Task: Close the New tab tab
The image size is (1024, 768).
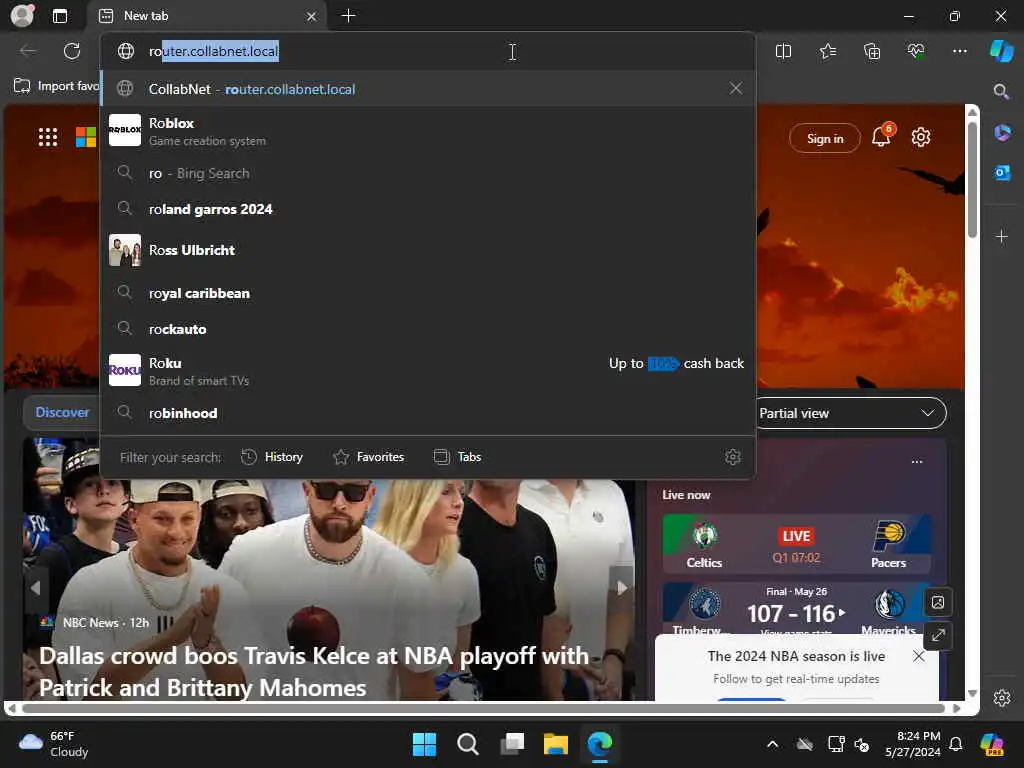Action: point(312,16)
